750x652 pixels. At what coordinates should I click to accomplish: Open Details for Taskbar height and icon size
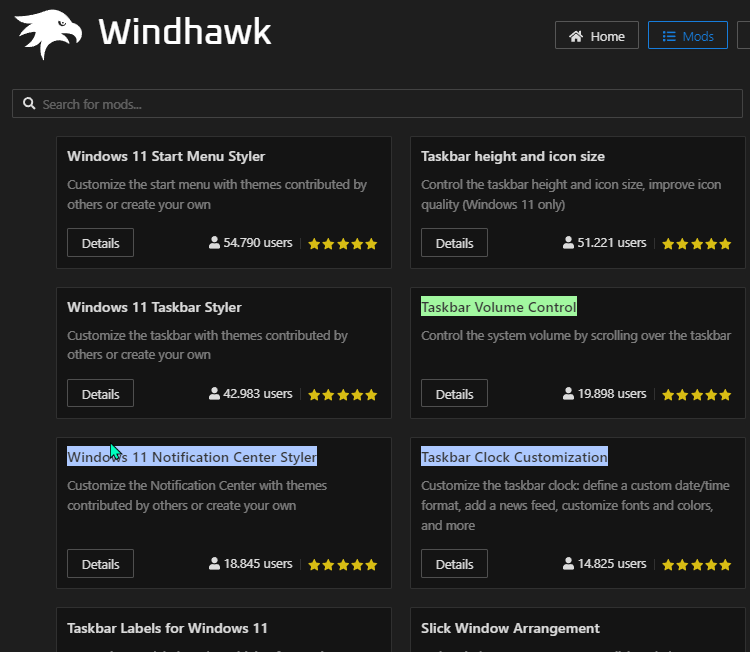(454, 243)
